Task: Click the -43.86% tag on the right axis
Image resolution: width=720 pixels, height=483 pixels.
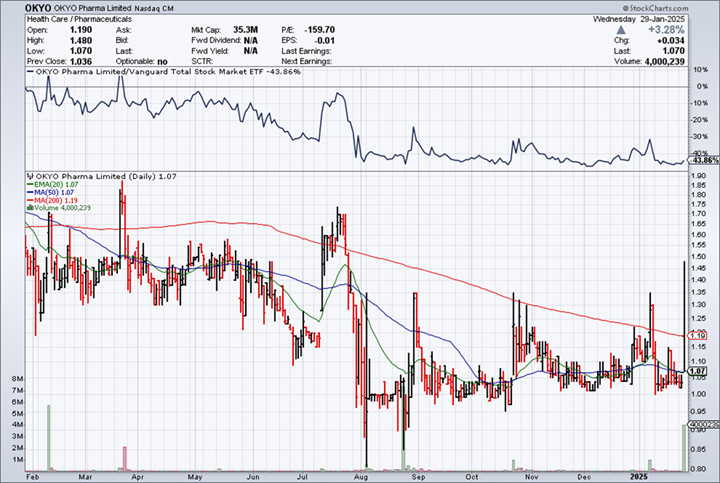Action: pos(704,160)
